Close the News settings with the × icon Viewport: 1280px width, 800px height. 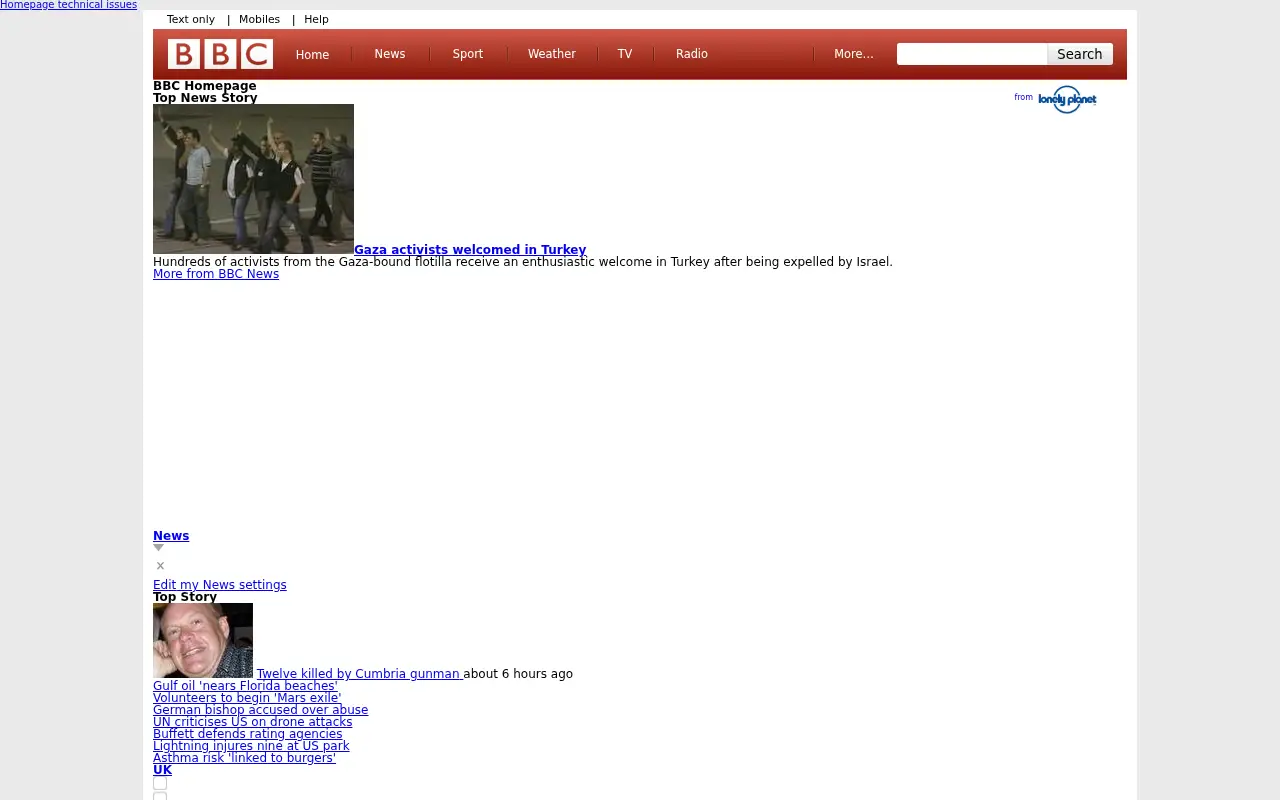click(160, 566)
